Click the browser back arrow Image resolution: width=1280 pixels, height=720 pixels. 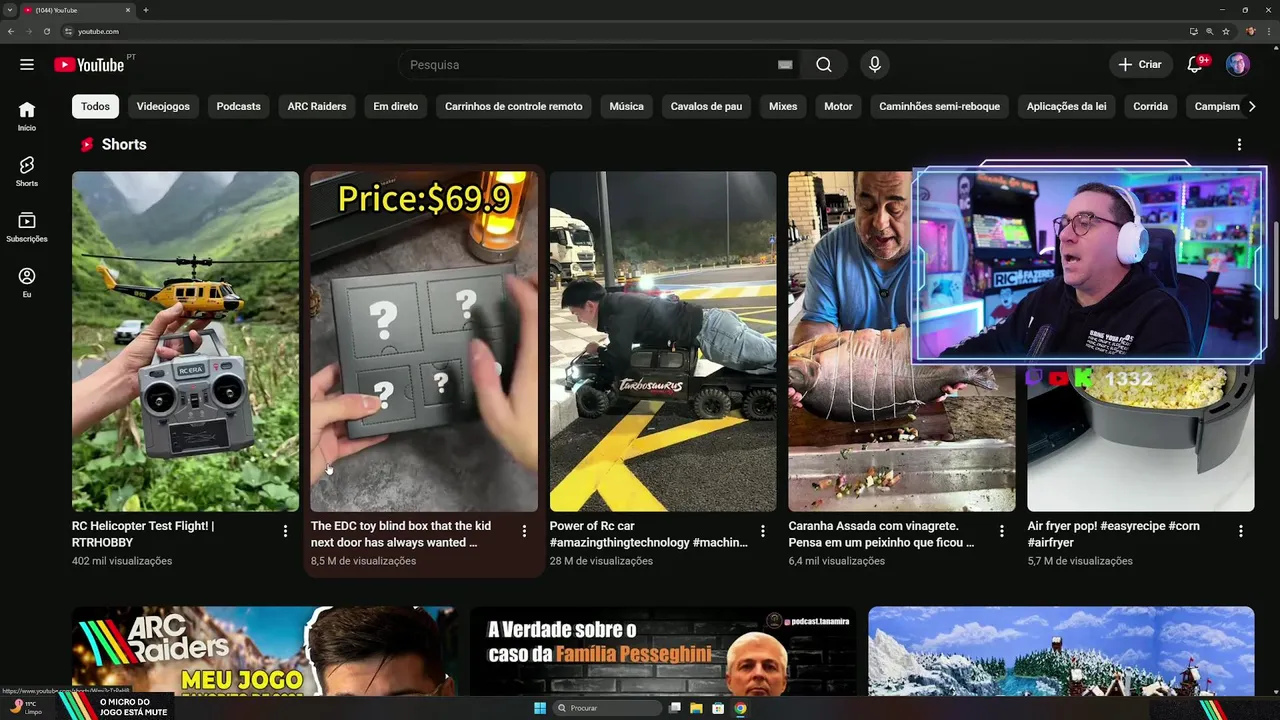click(x=11, y=31)
